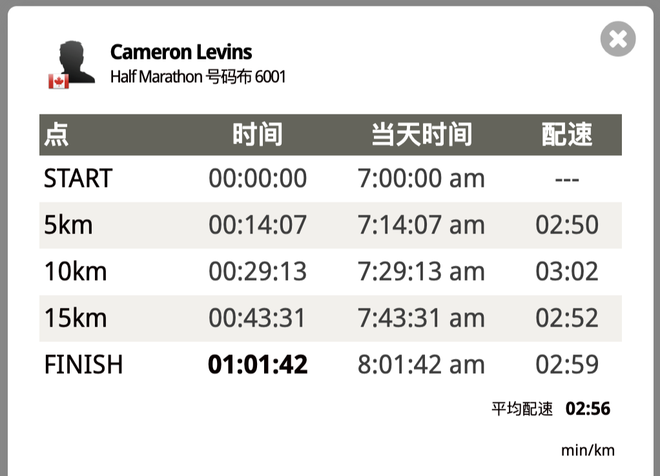The width and height of the screenshot is (660, 476).
Task: Select the name Cameron Levins
Action: click(181, 52)
